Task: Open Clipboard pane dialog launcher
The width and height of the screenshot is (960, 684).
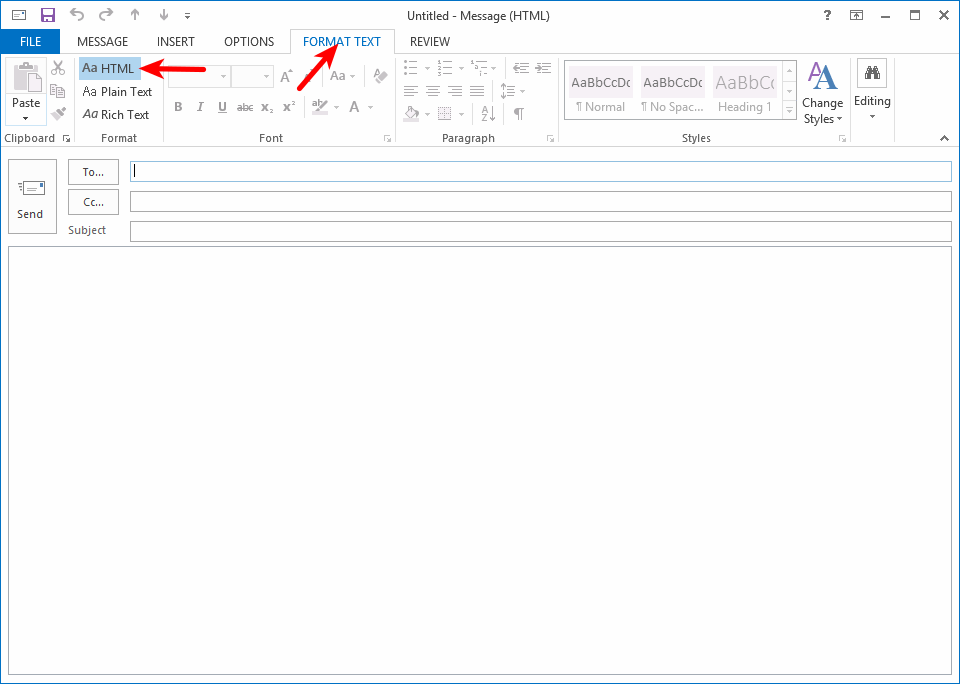Action: point(66,139)
